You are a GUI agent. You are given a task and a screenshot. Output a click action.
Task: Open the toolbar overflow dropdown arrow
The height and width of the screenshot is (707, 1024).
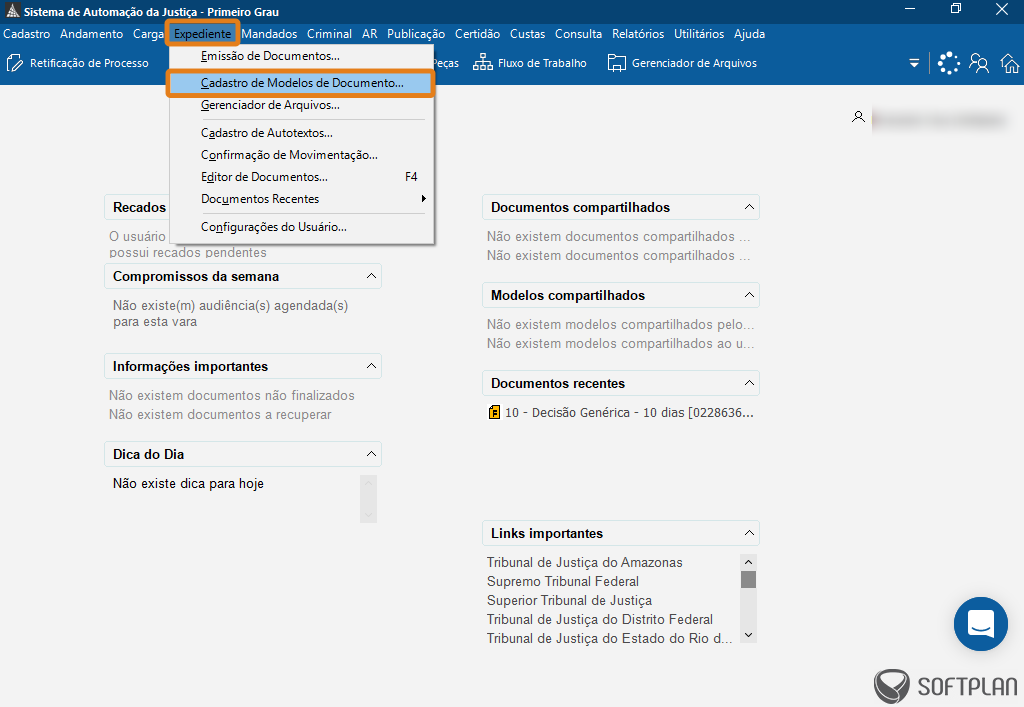coord(914,63)
